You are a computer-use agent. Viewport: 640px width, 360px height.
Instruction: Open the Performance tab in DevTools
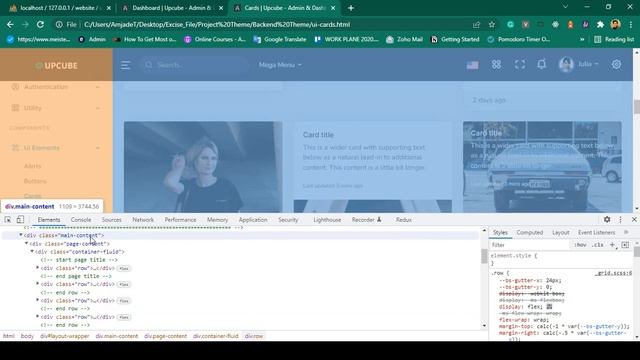coord(180,220)
